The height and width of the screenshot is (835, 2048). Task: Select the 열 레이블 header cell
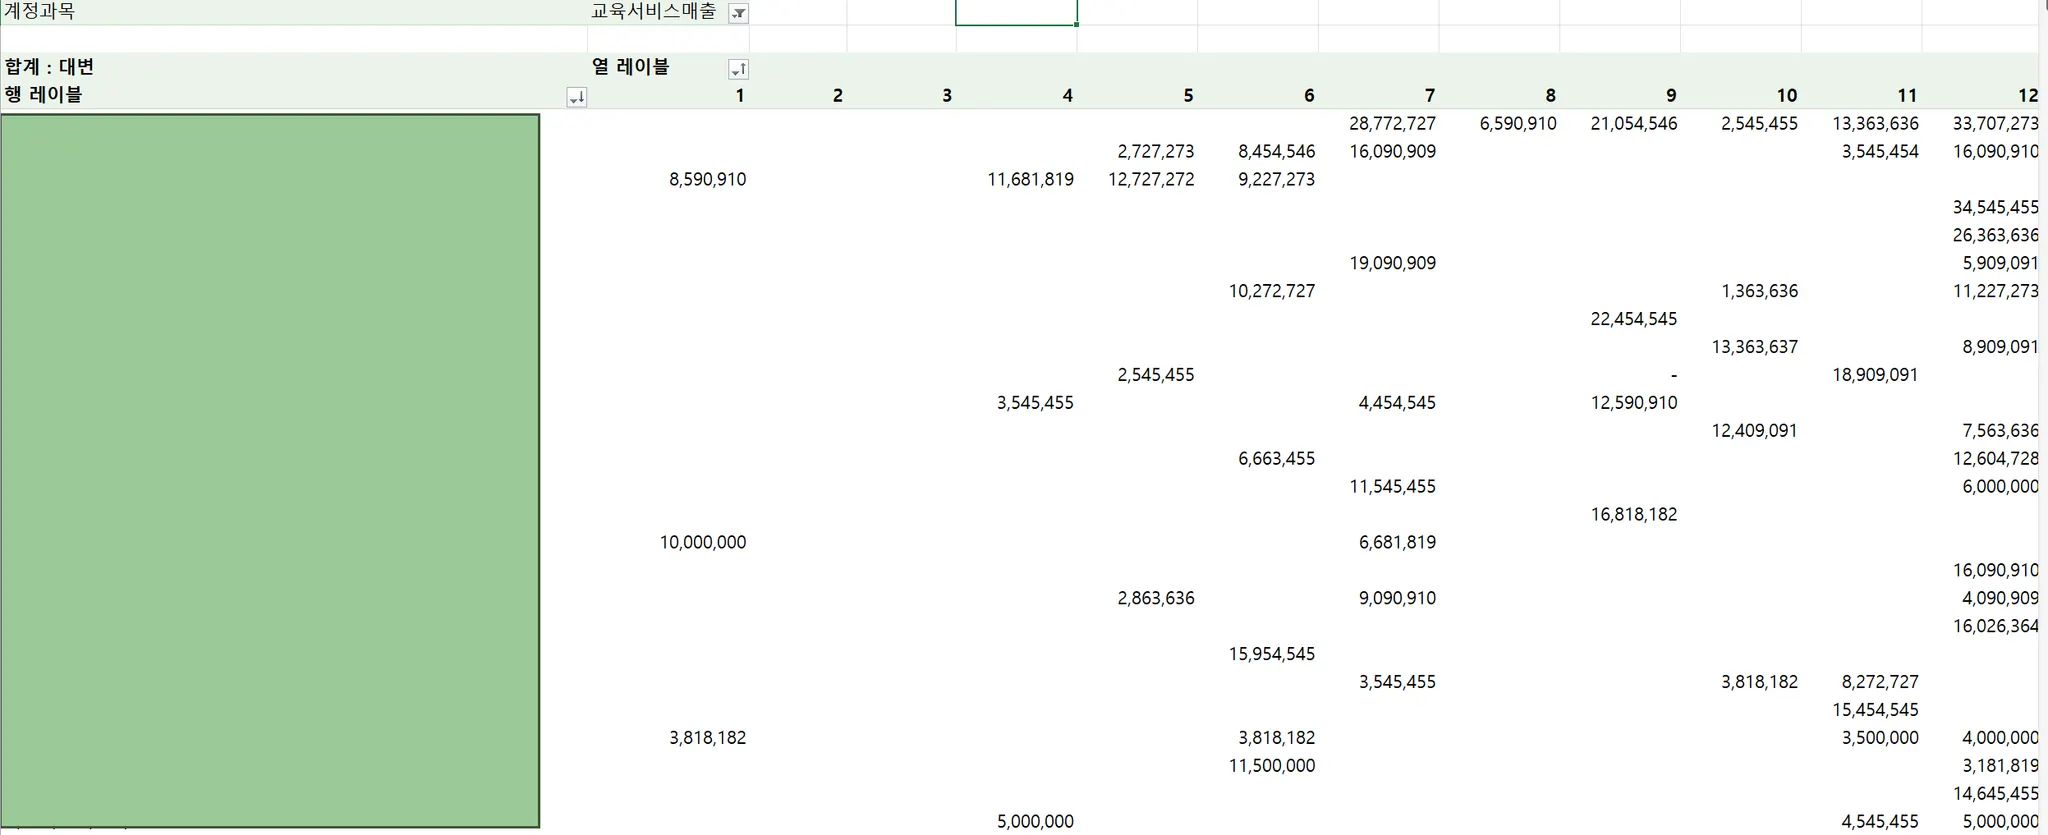pos(631,67)
